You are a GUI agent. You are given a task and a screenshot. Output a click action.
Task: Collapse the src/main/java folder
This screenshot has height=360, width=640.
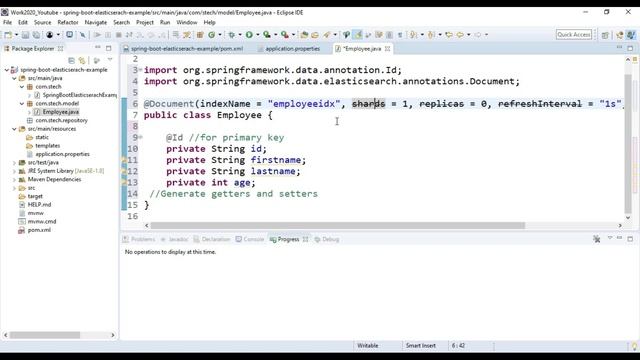point(14,78)
